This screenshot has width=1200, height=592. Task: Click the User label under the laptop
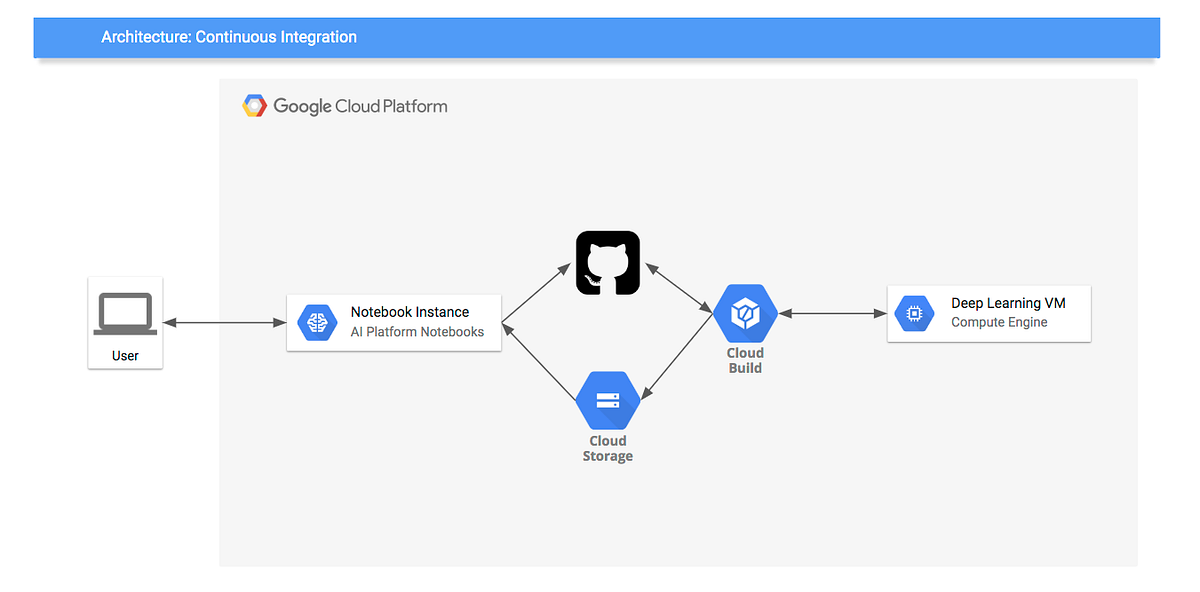125,355
